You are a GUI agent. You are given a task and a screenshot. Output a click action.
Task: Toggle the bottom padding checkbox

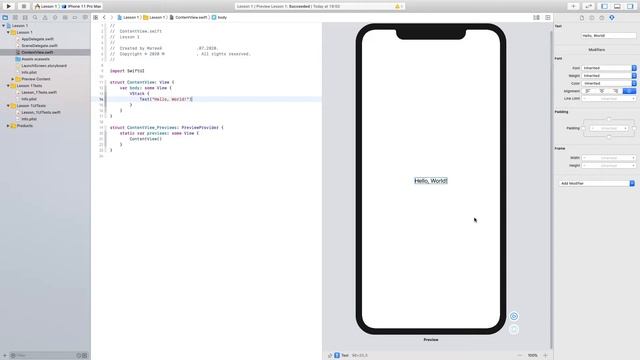609,137
